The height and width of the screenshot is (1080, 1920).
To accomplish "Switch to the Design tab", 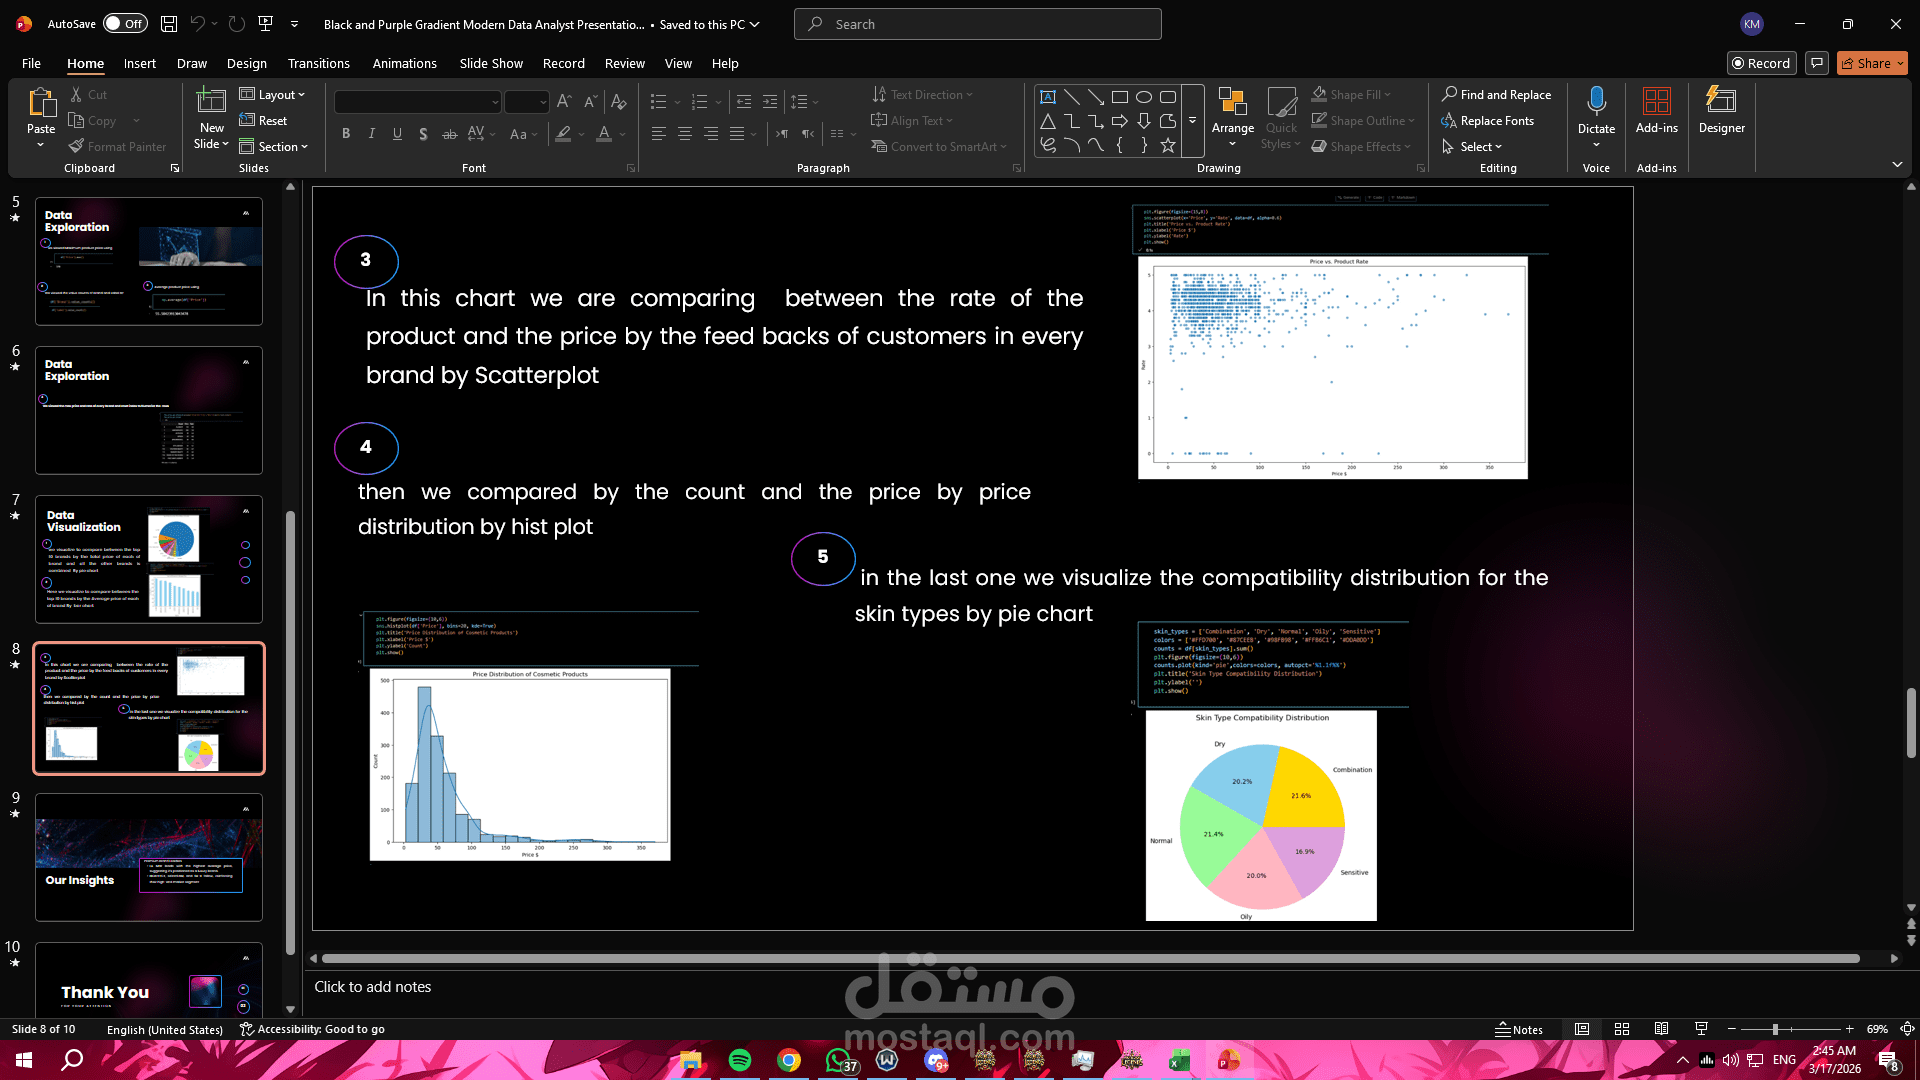I will (246, 63).
